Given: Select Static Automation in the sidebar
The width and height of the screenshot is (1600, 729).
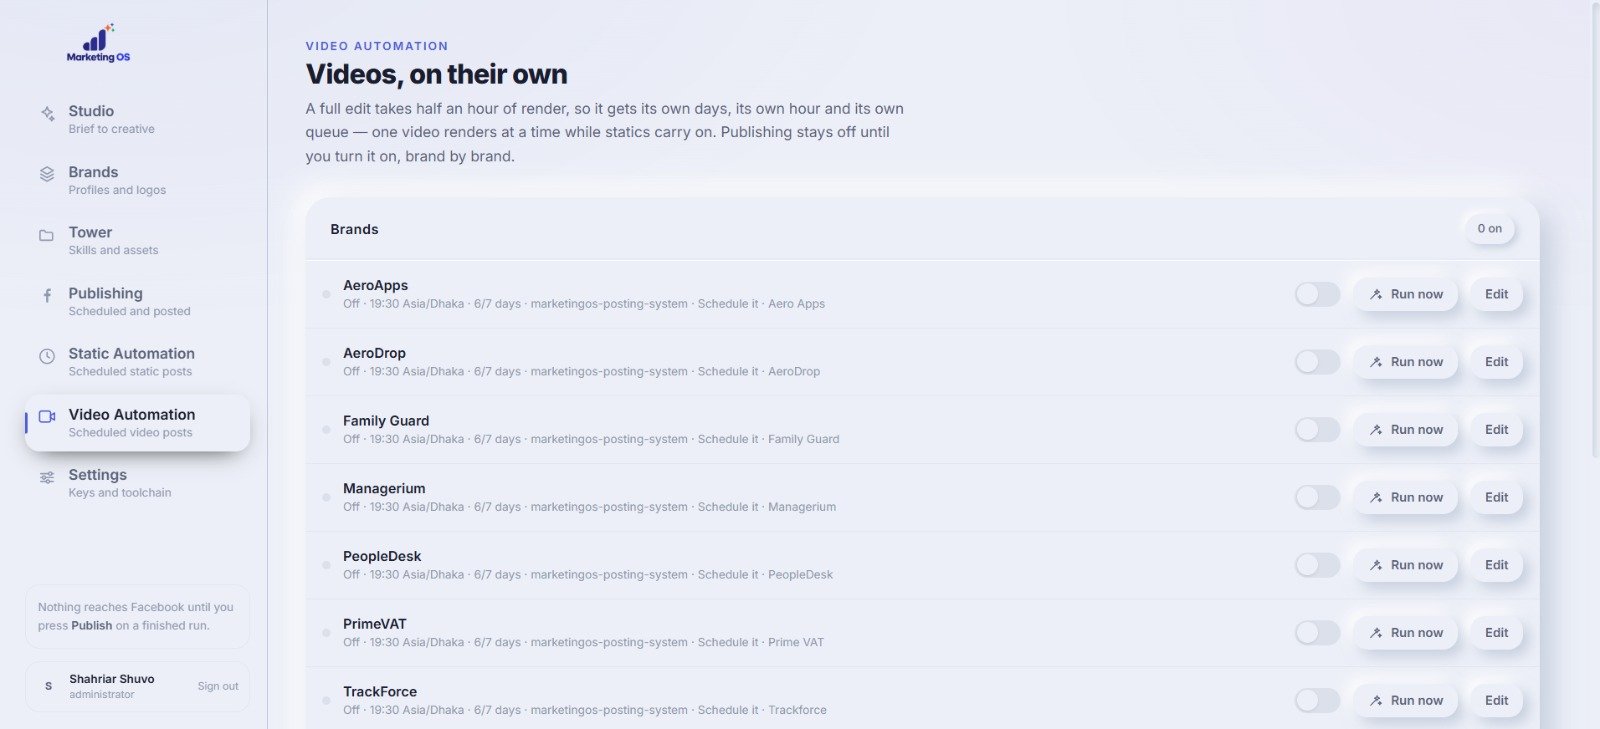Looking at the screenshot, I should pos(137,361).
